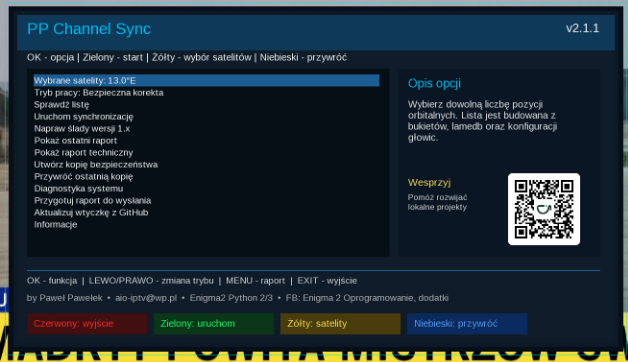
Task: Open 'Pokaż raport techniczny' entry
Action: click(x=83, y=153)
